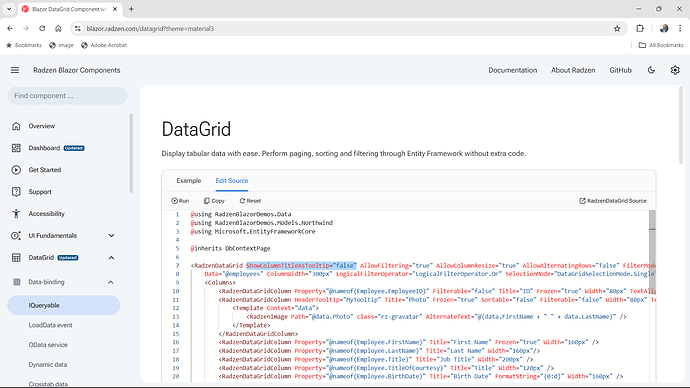
Task: Bookmark this page with star icon
Action: pyautogui.click(x=617, y=29)
